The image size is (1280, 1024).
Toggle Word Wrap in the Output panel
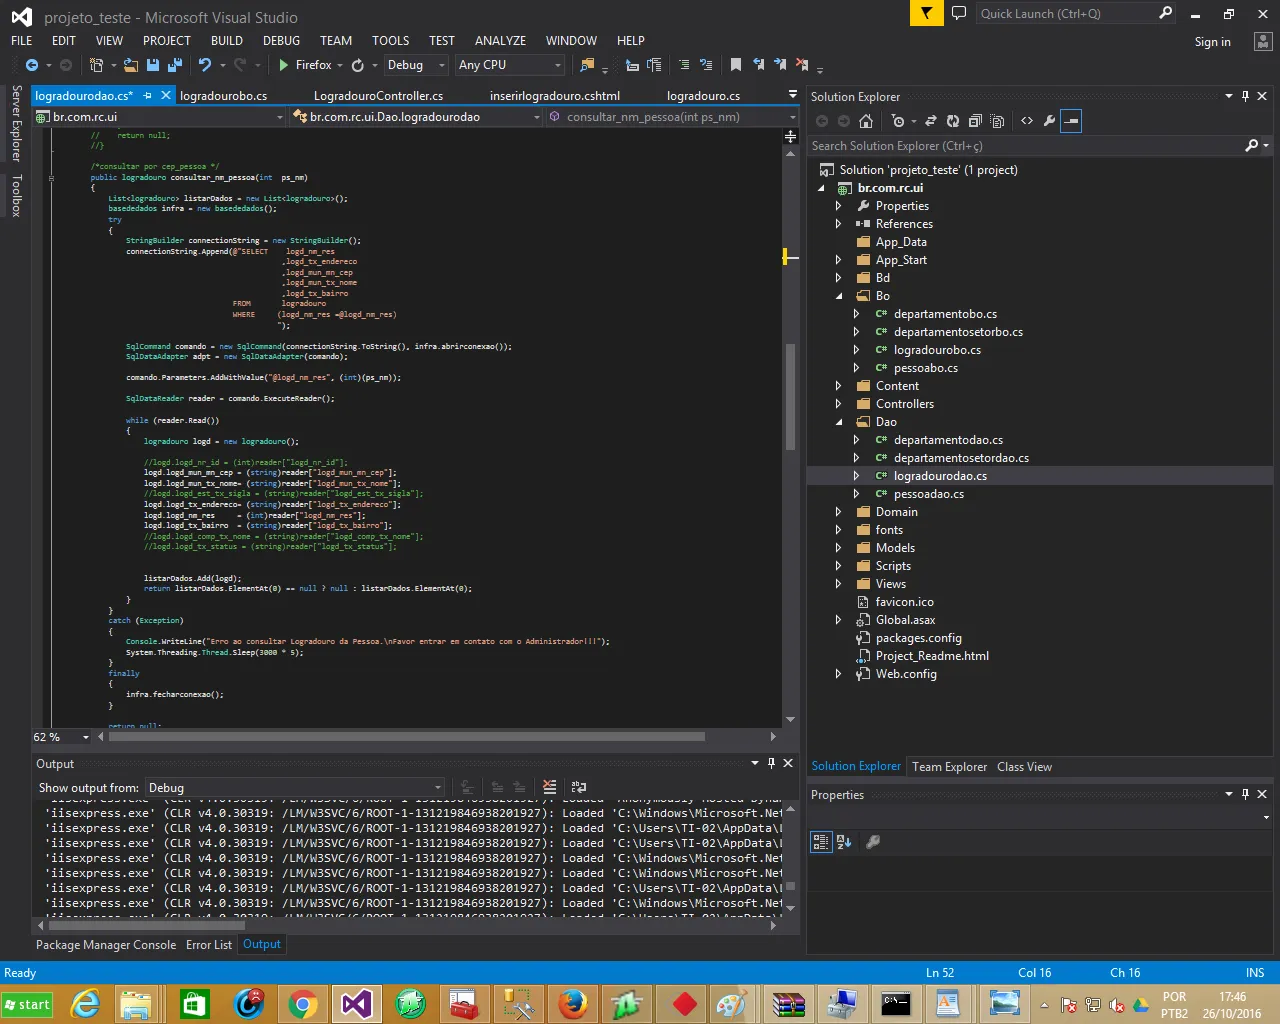[x=579, y=788]
